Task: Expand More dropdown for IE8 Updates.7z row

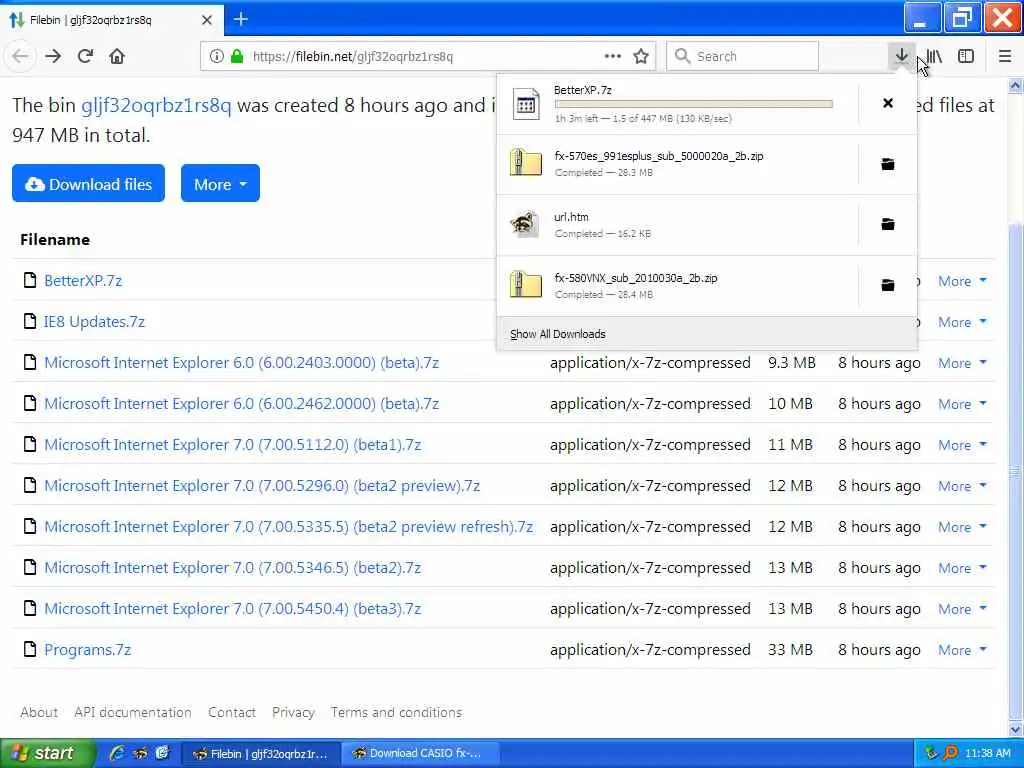Action: click(962, 322)
